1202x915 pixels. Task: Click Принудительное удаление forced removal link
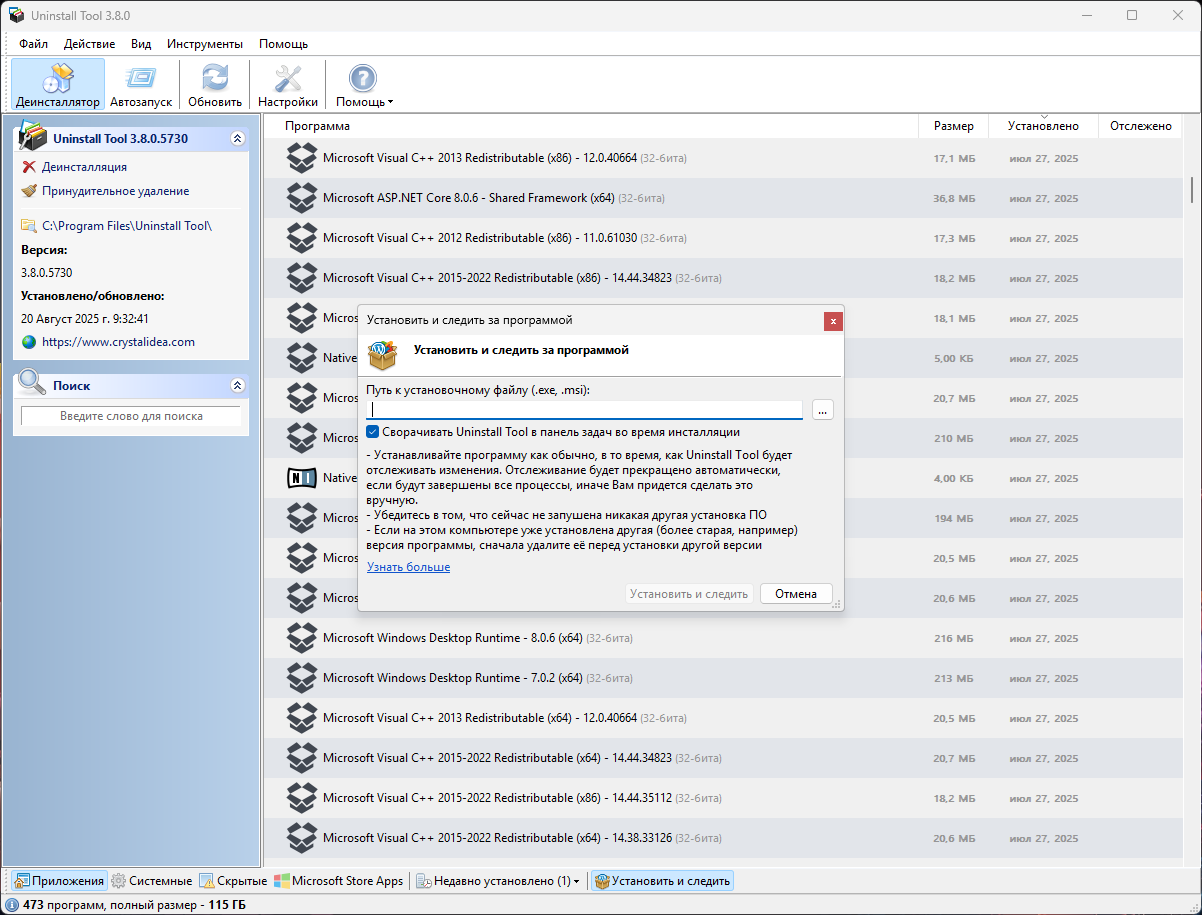(x=115, y=191)
